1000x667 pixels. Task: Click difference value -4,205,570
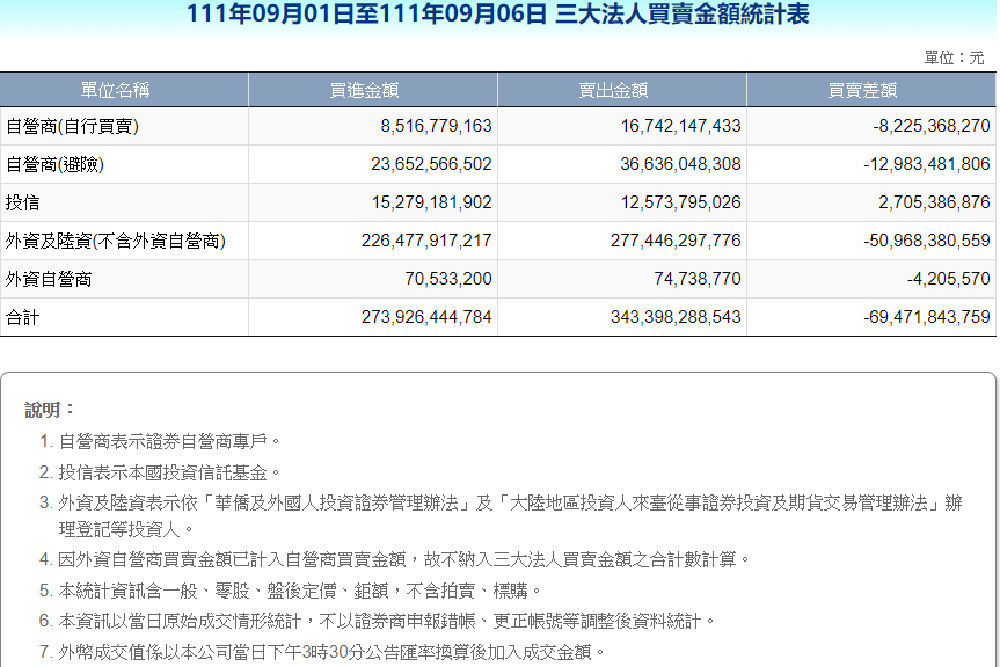tap(948, 279)
